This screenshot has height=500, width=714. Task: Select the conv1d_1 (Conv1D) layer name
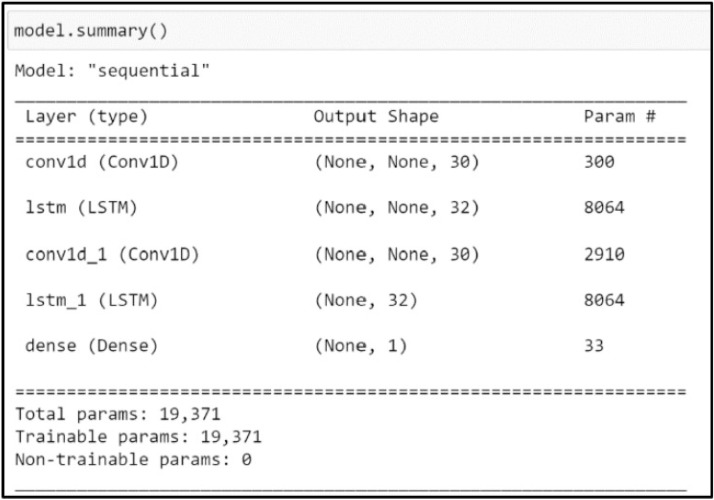(112, 255)
